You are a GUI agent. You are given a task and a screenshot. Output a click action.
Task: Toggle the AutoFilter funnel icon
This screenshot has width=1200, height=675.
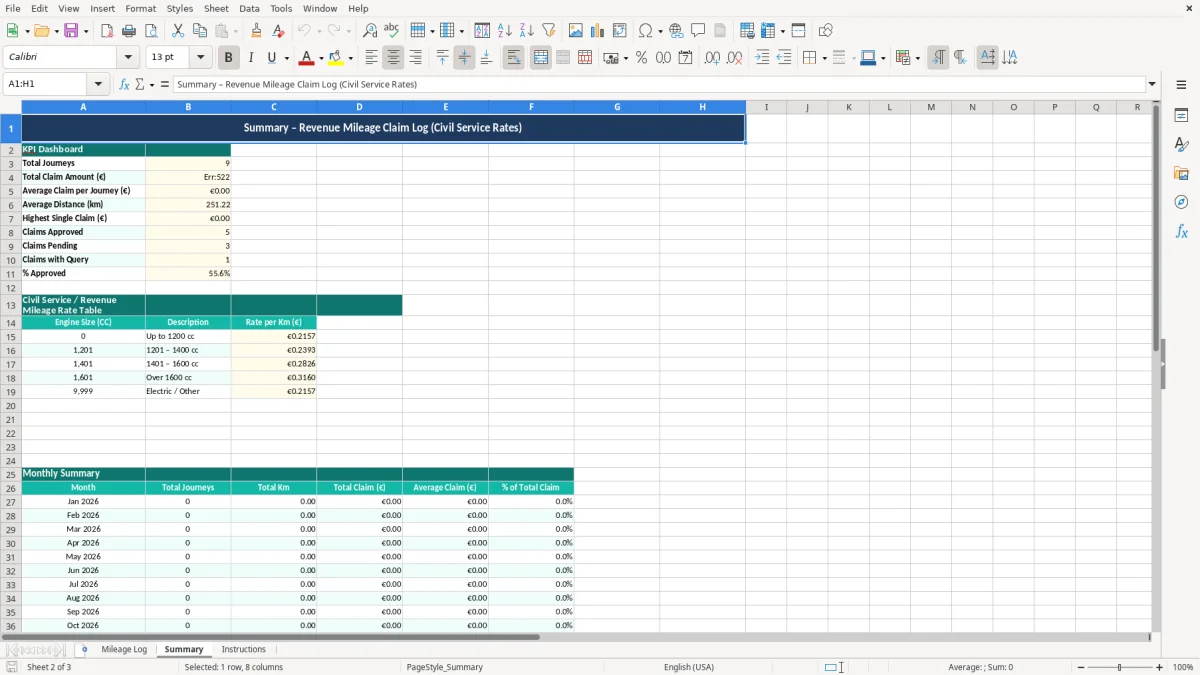pyautogui.click(x=548, y=31)
